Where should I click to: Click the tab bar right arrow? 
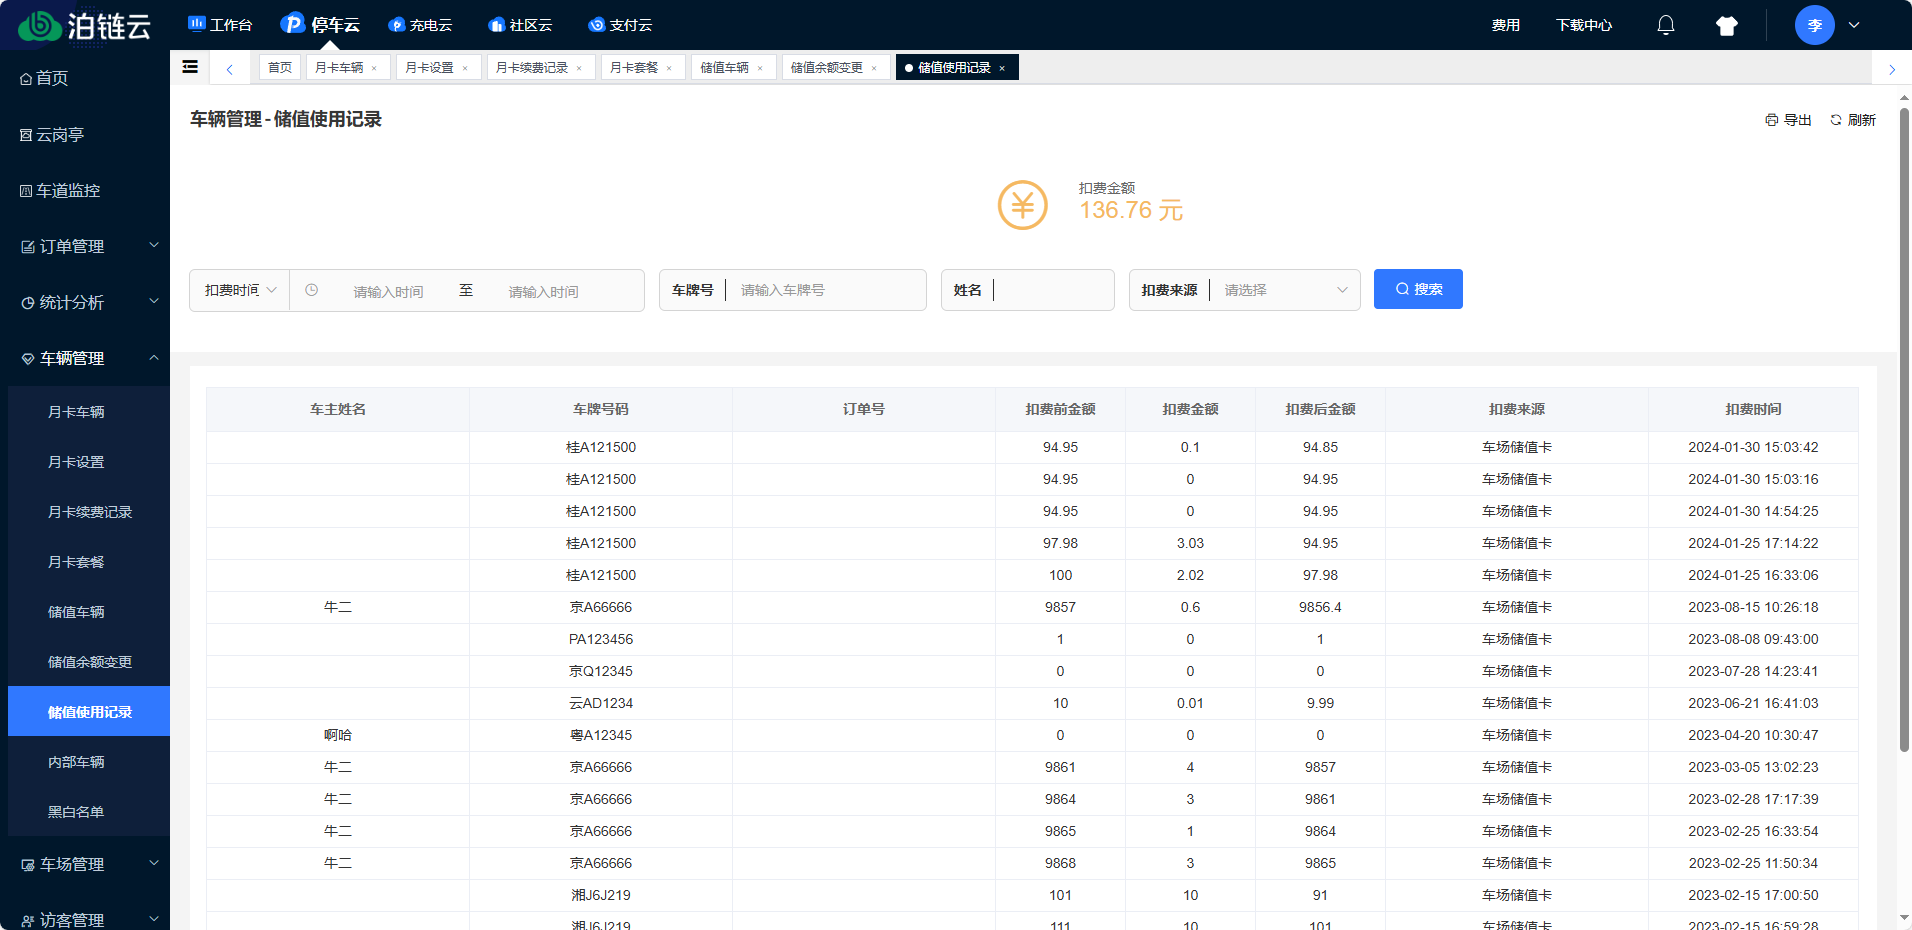click(x=1892, y=69)
